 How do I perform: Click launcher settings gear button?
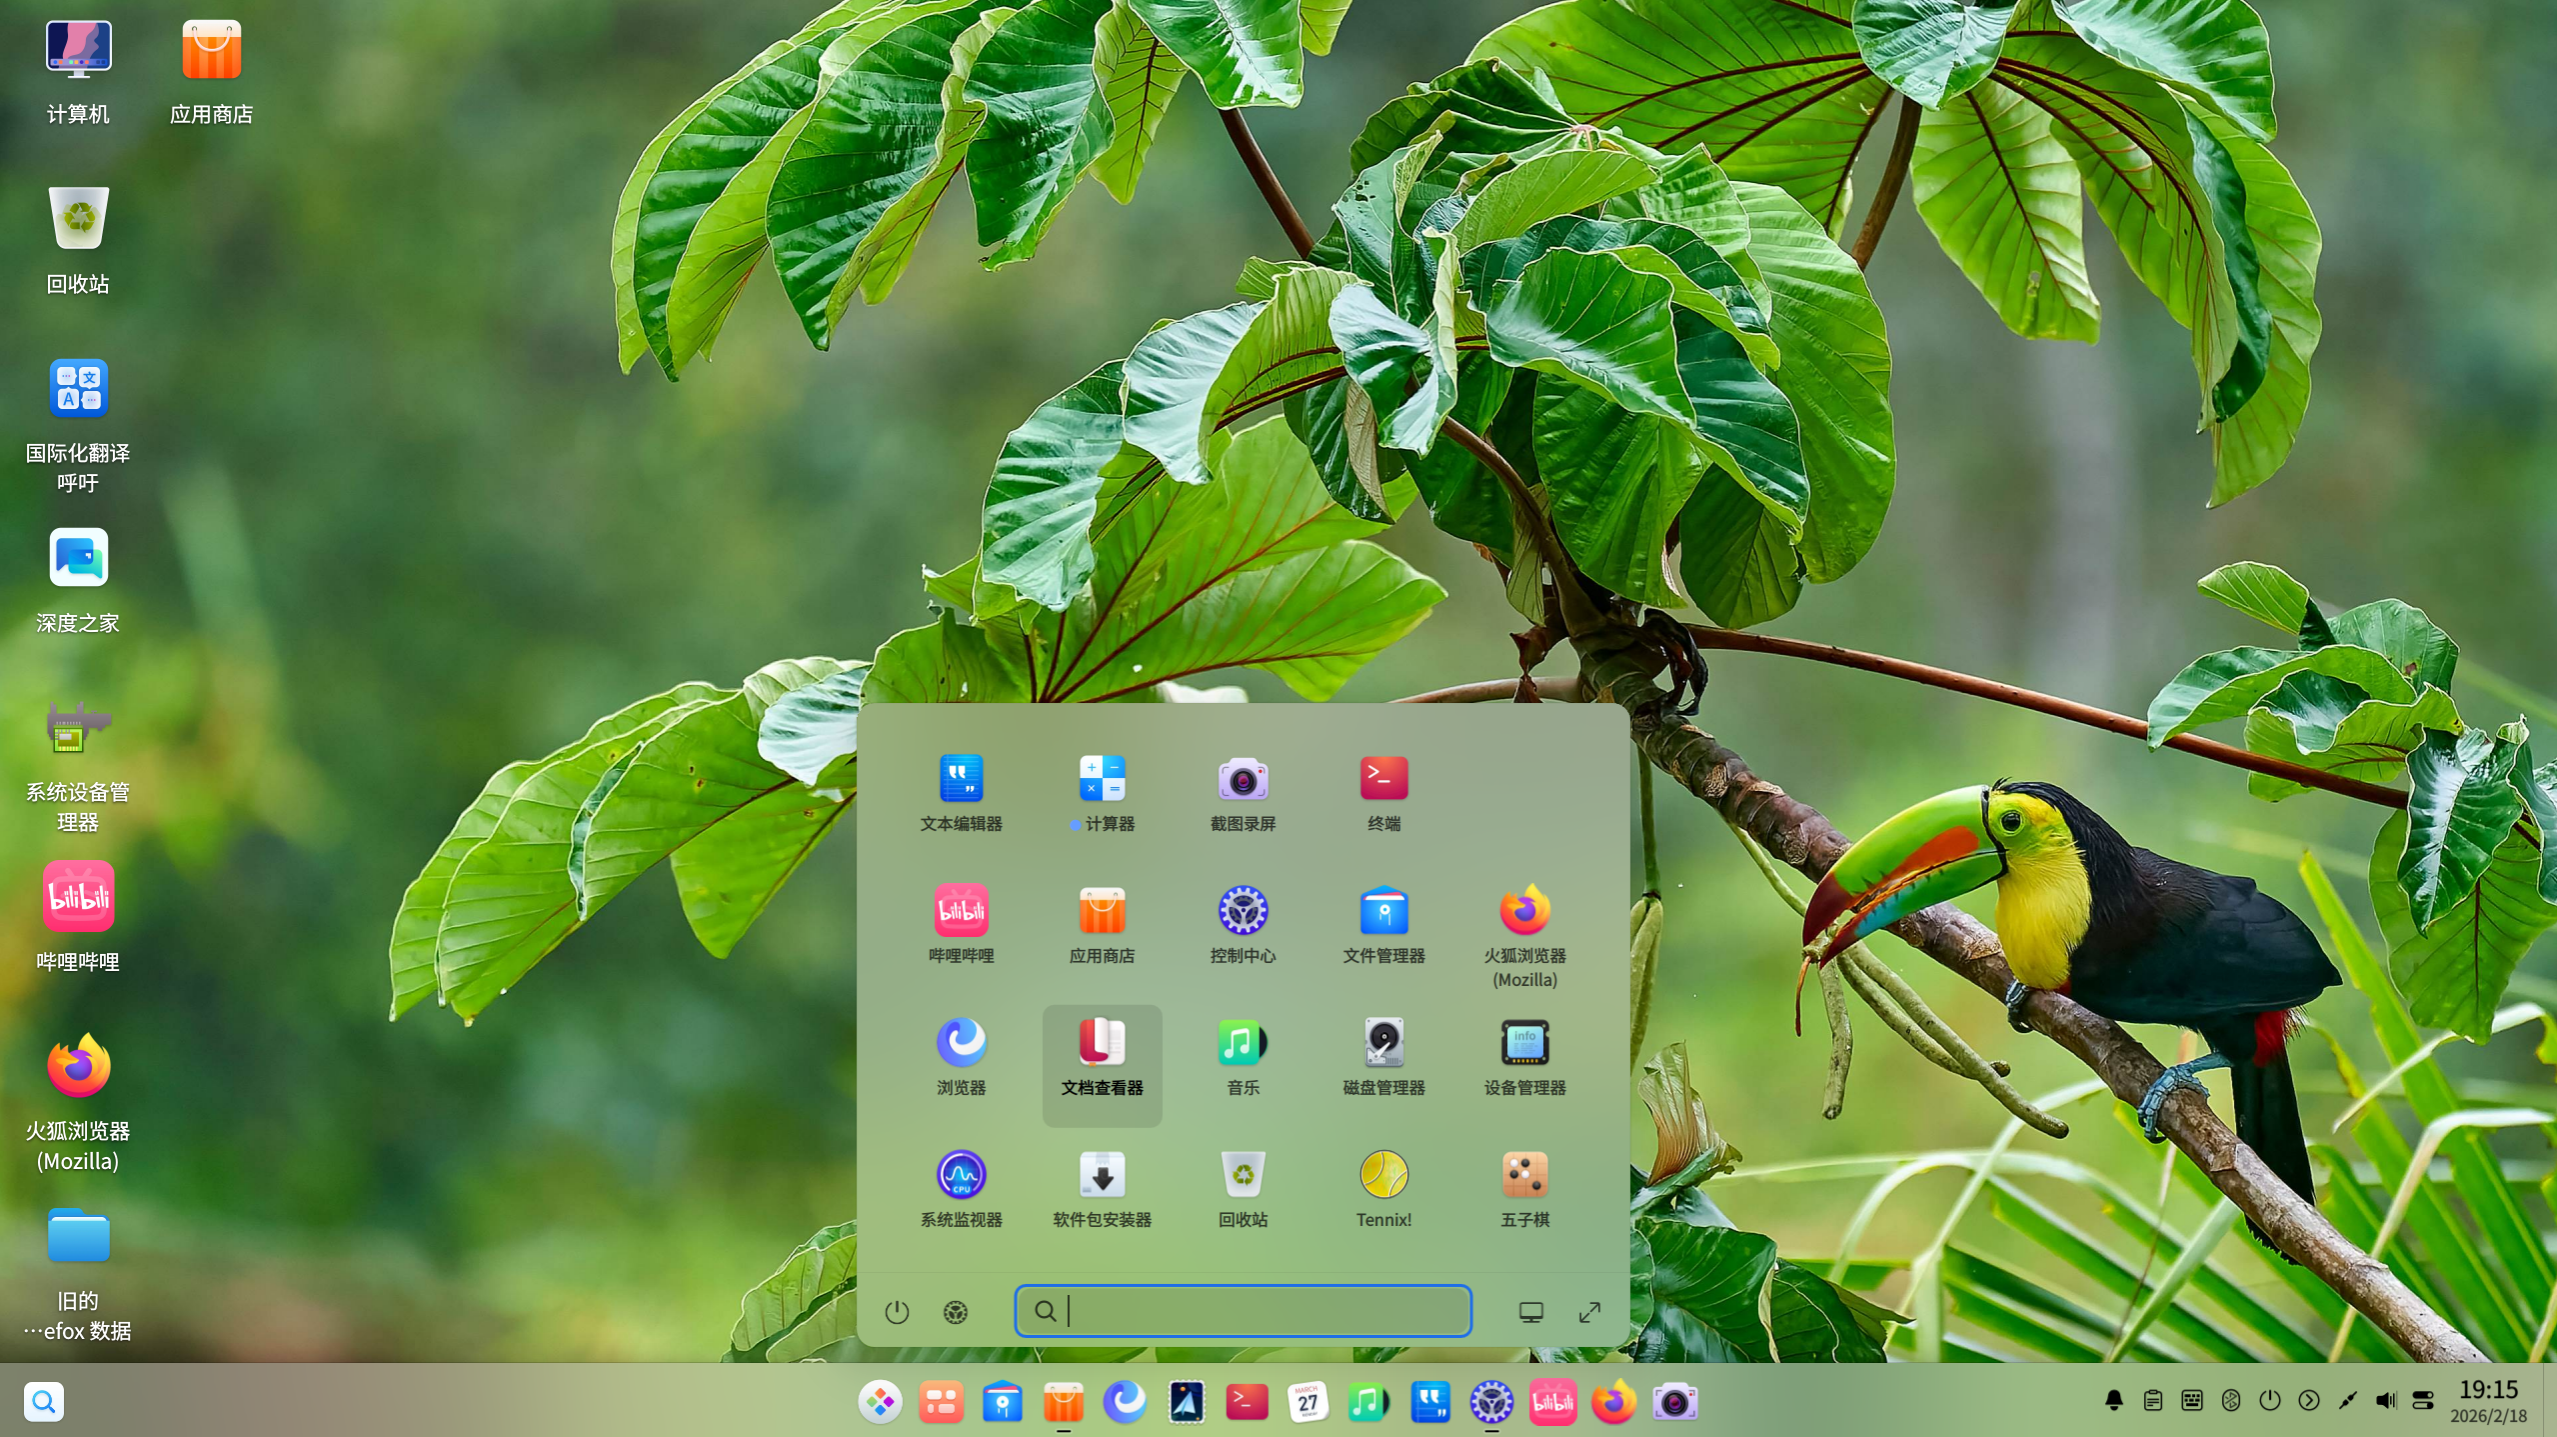[955, 1312]
